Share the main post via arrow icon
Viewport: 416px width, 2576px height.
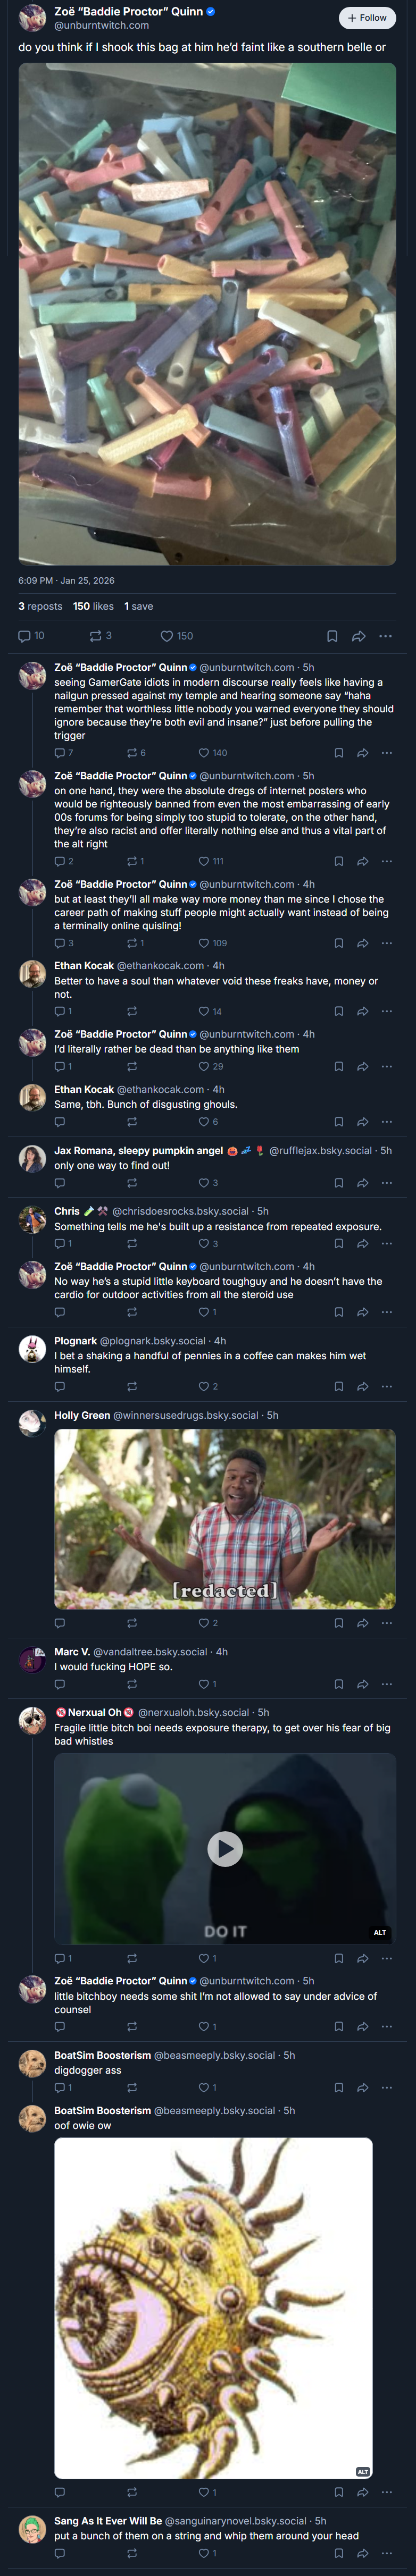359,636
